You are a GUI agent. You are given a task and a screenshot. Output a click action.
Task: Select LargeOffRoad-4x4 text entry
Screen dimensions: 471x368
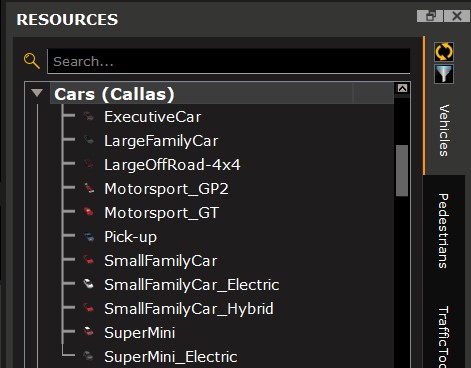[172, 165]
